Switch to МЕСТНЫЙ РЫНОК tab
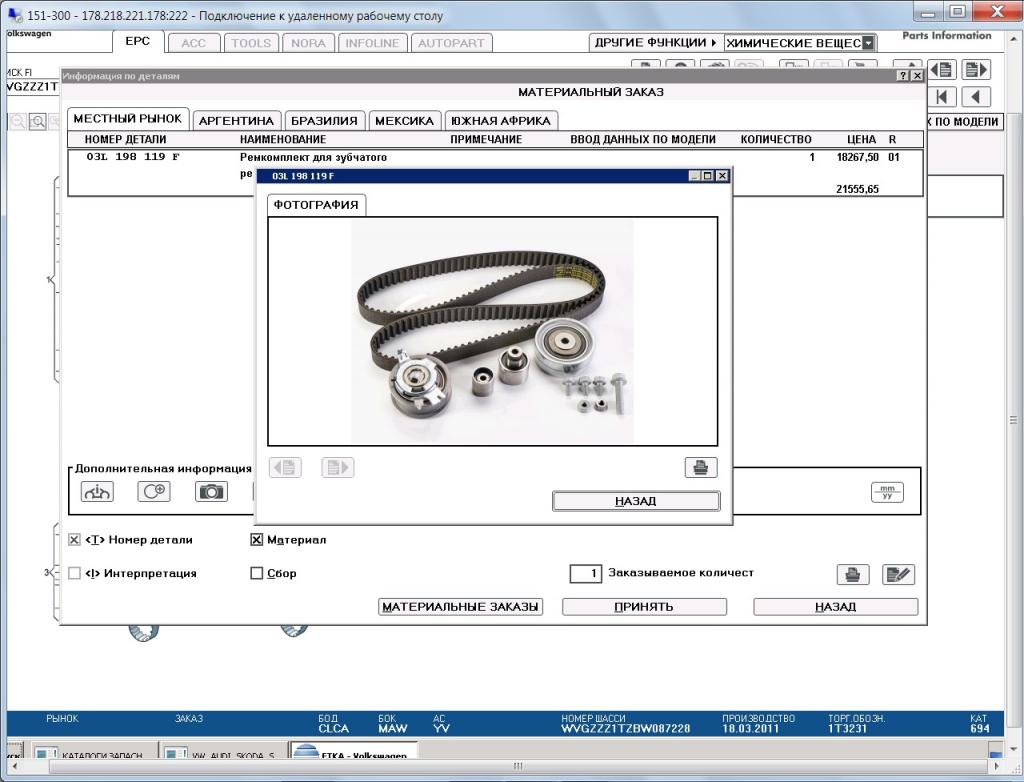 127,119
